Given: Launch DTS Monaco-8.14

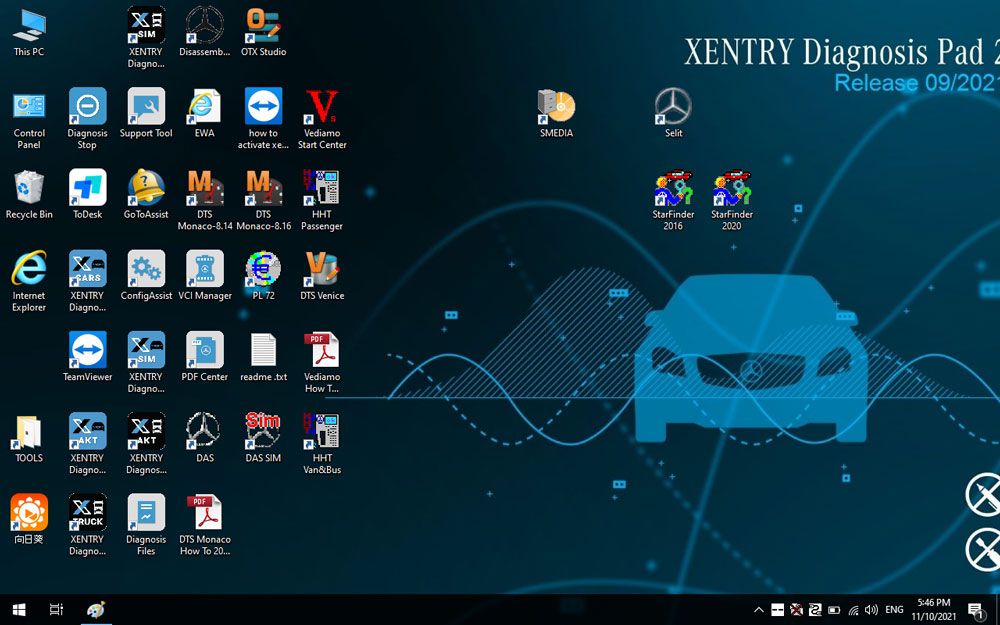Looking at the screenshot, I should 205,200.
